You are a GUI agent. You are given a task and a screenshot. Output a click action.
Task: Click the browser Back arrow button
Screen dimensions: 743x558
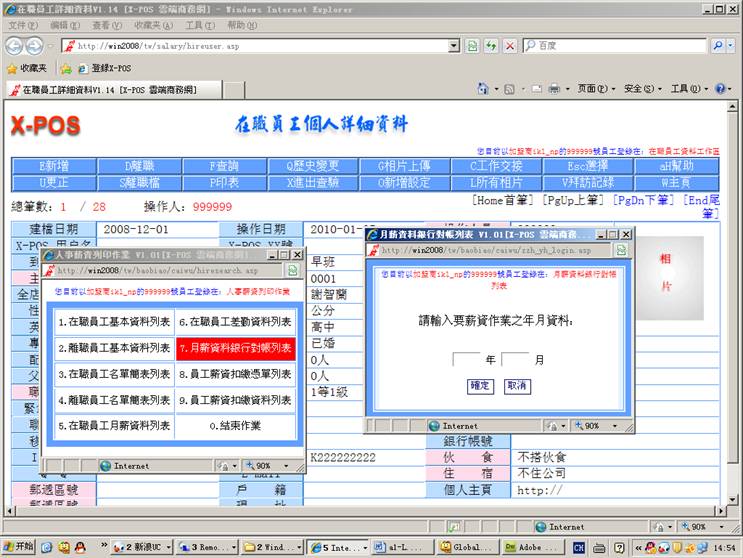coord(15,46)
